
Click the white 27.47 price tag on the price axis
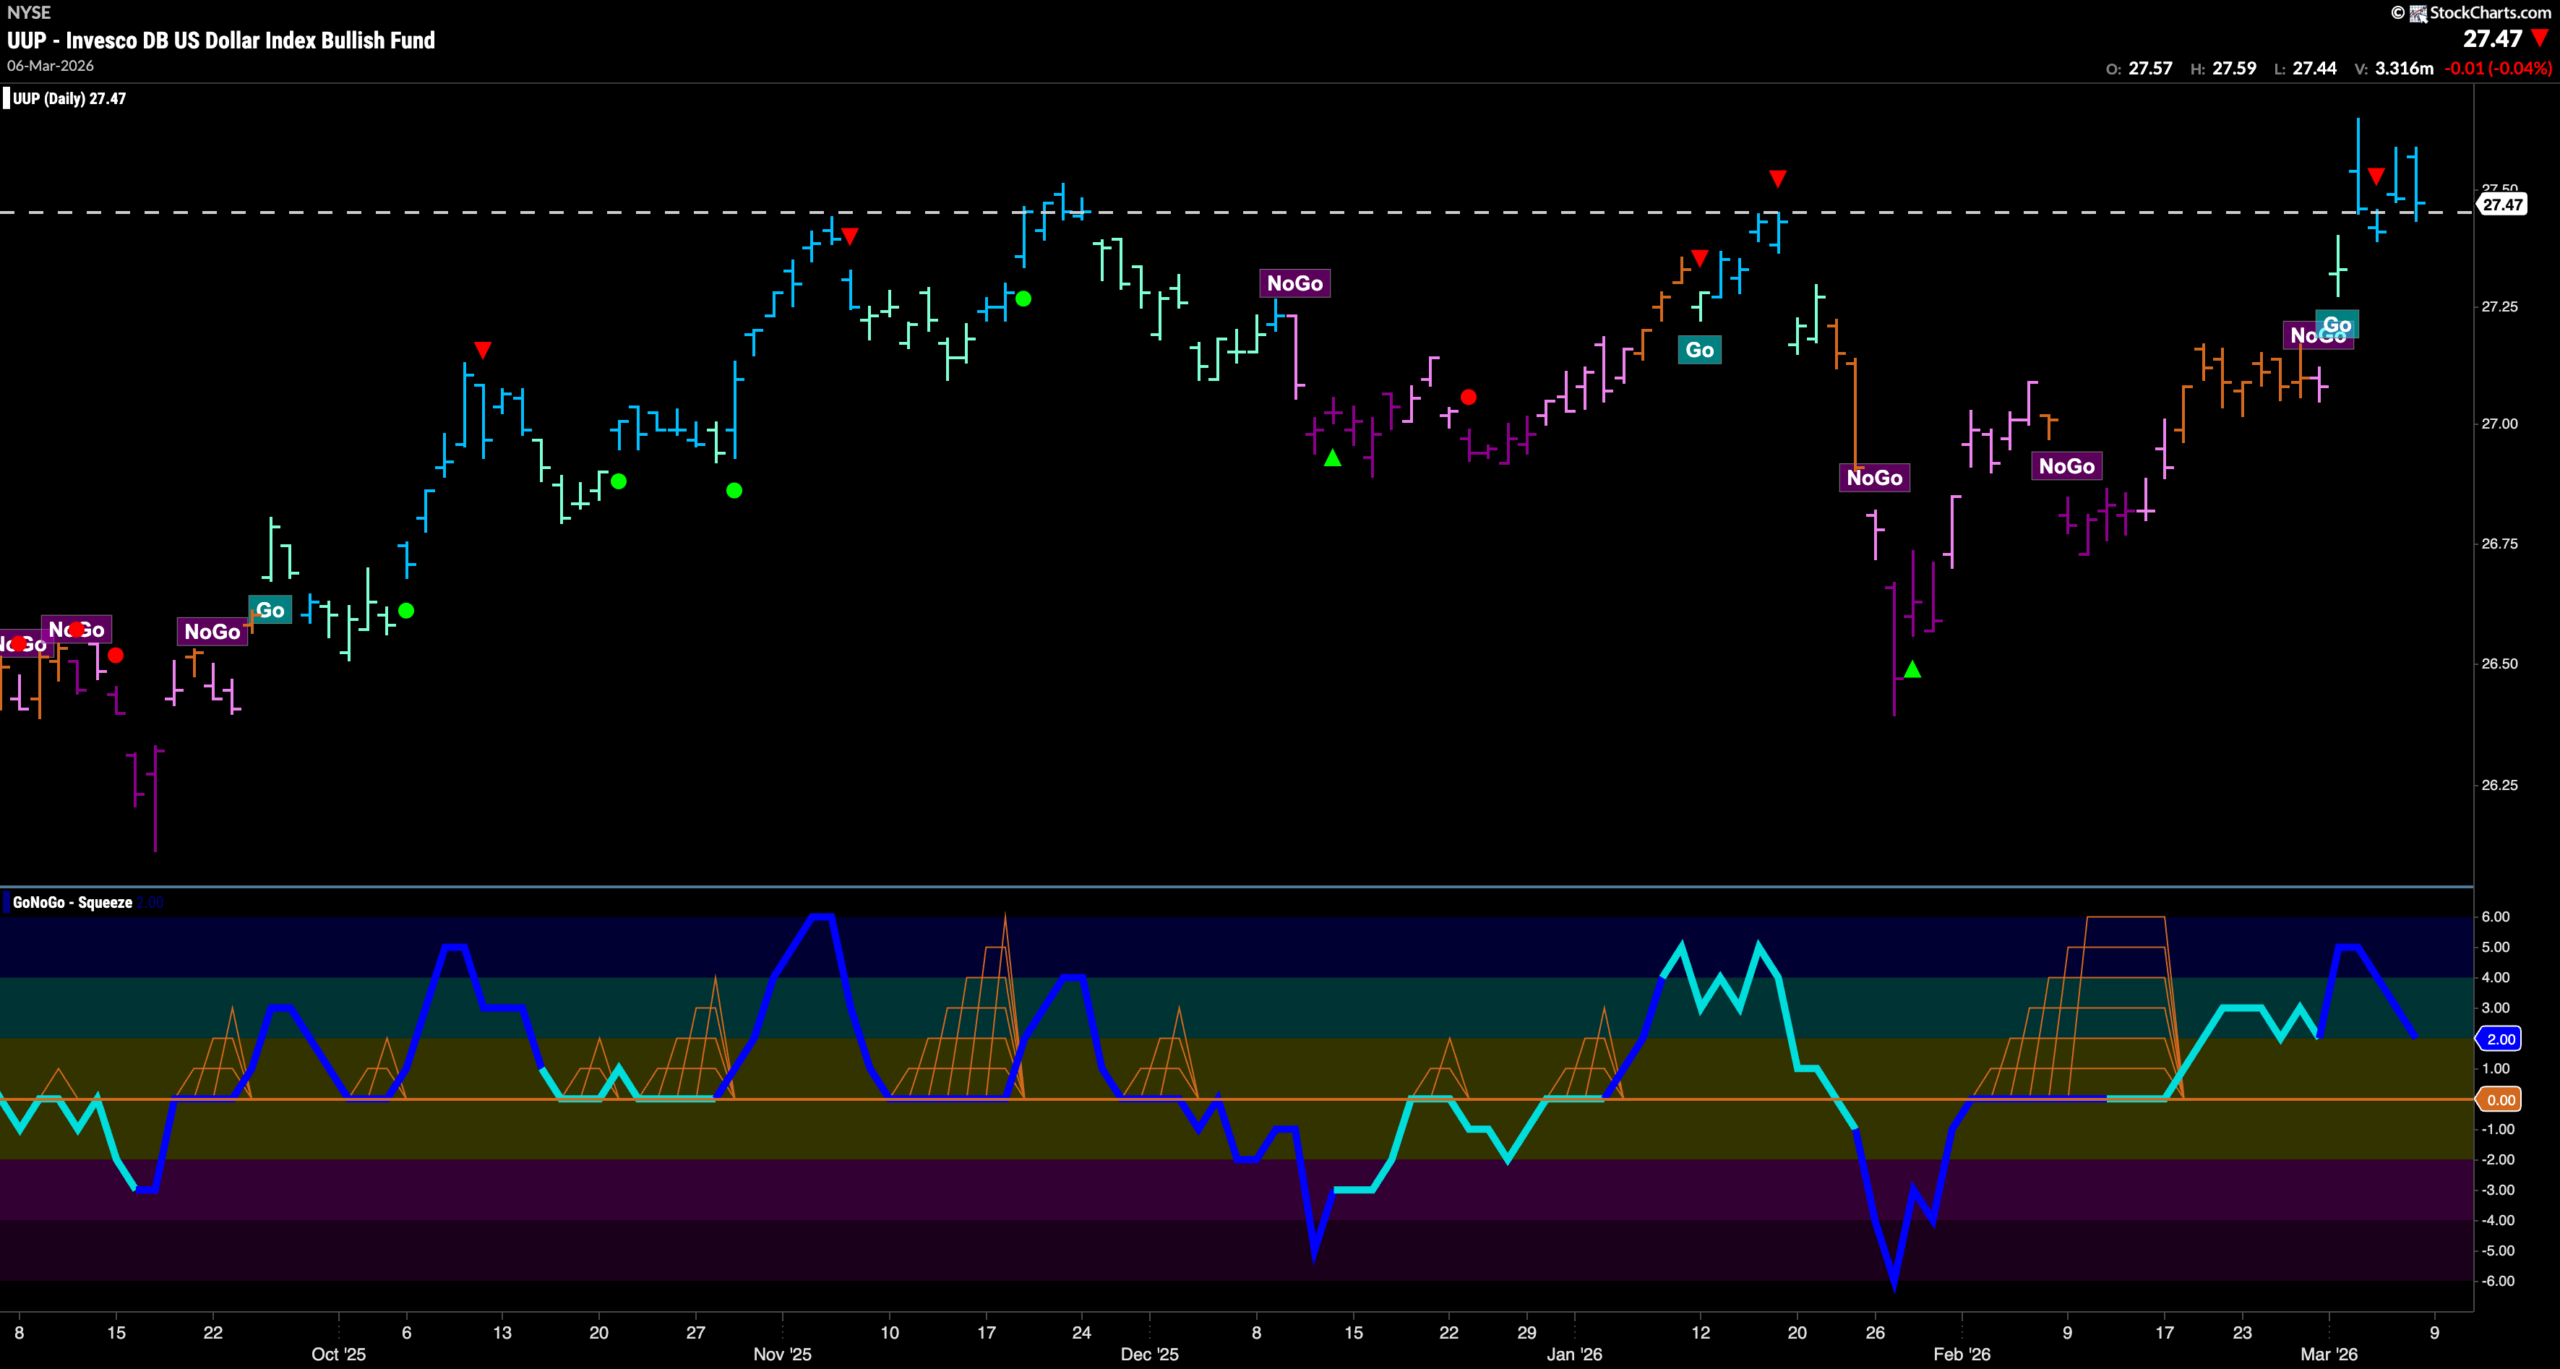(2502, 204)
